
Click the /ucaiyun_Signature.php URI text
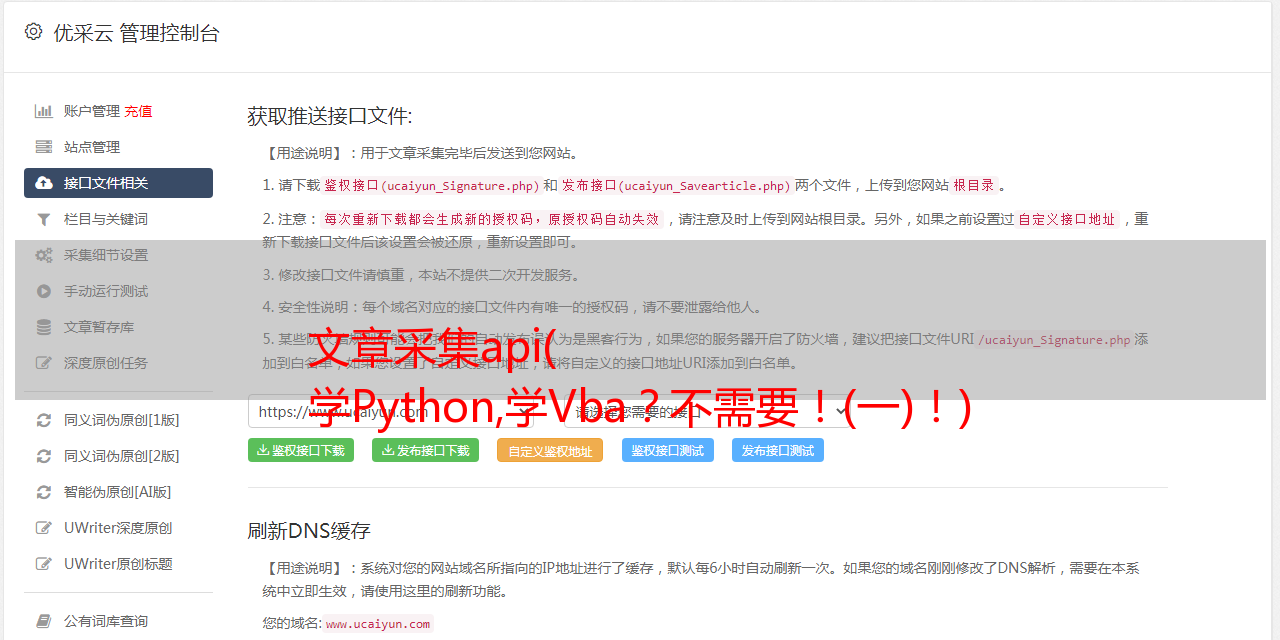pyautogui.click(x=1054, y=339)
